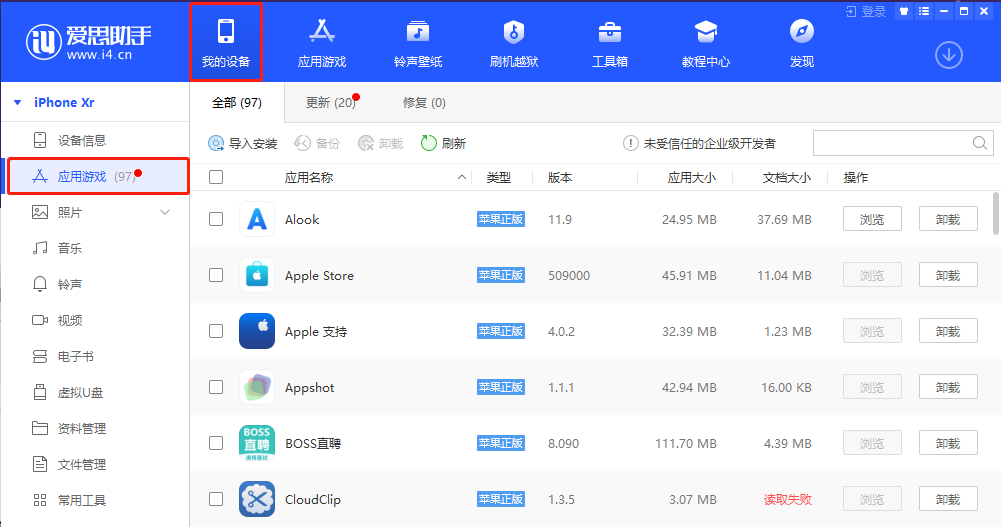Click the 卸载 toolbar button

tap(380, 144)
